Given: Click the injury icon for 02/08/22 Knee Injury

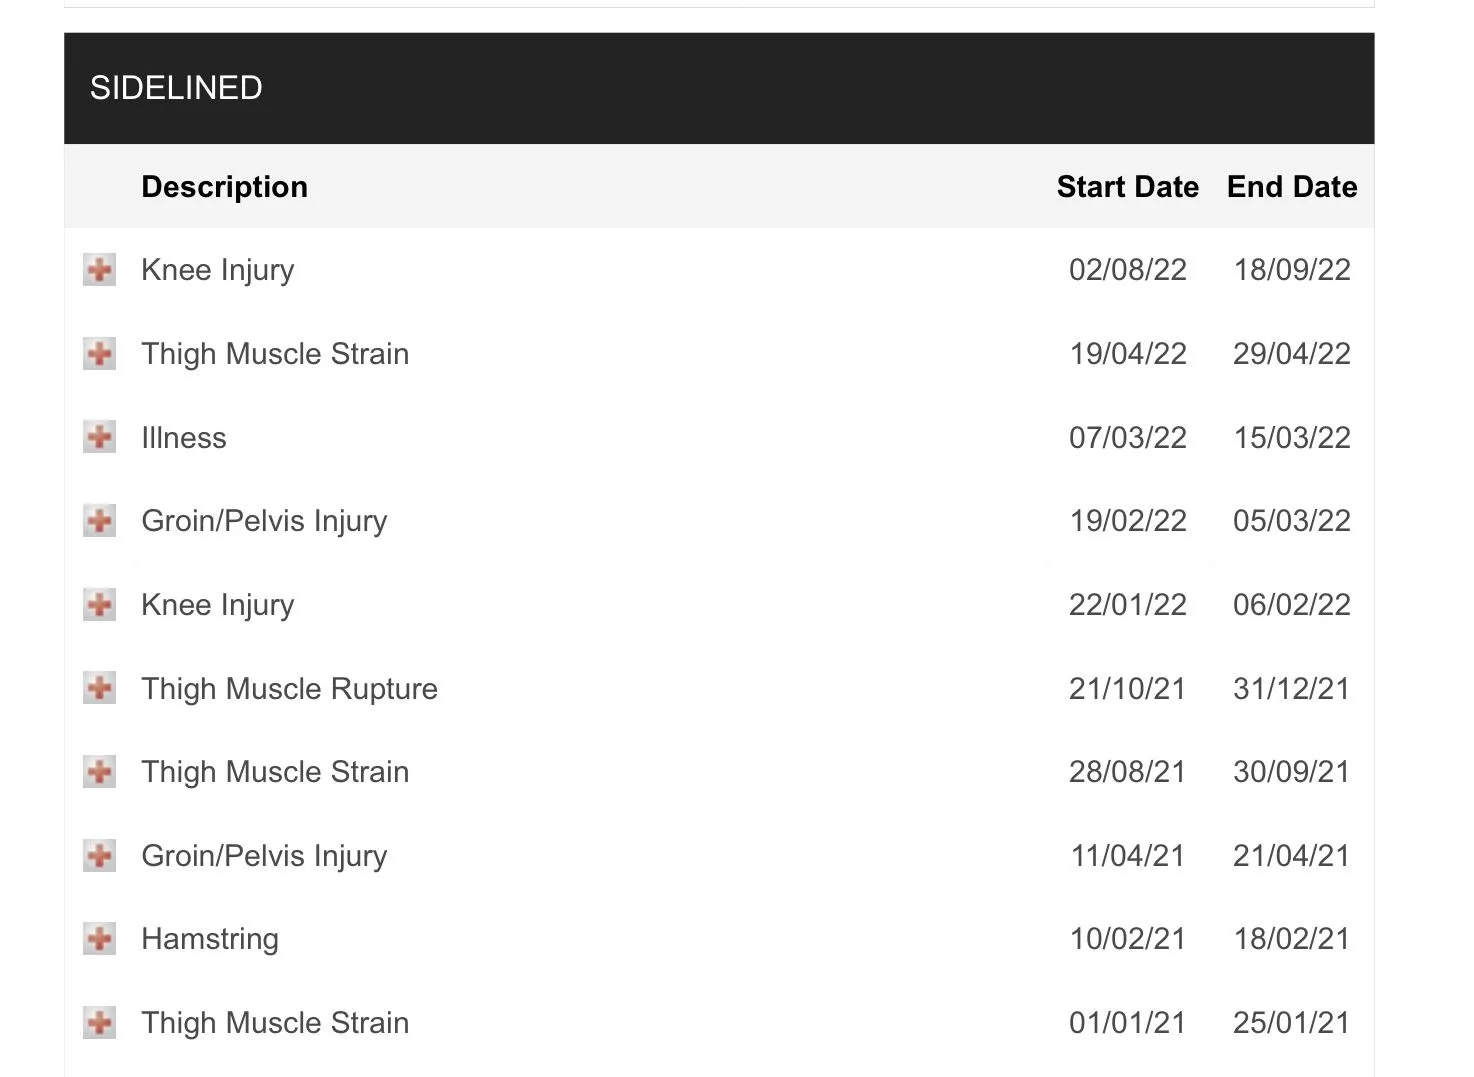Looking at the screenshot, I should click(x=99, y=270).
